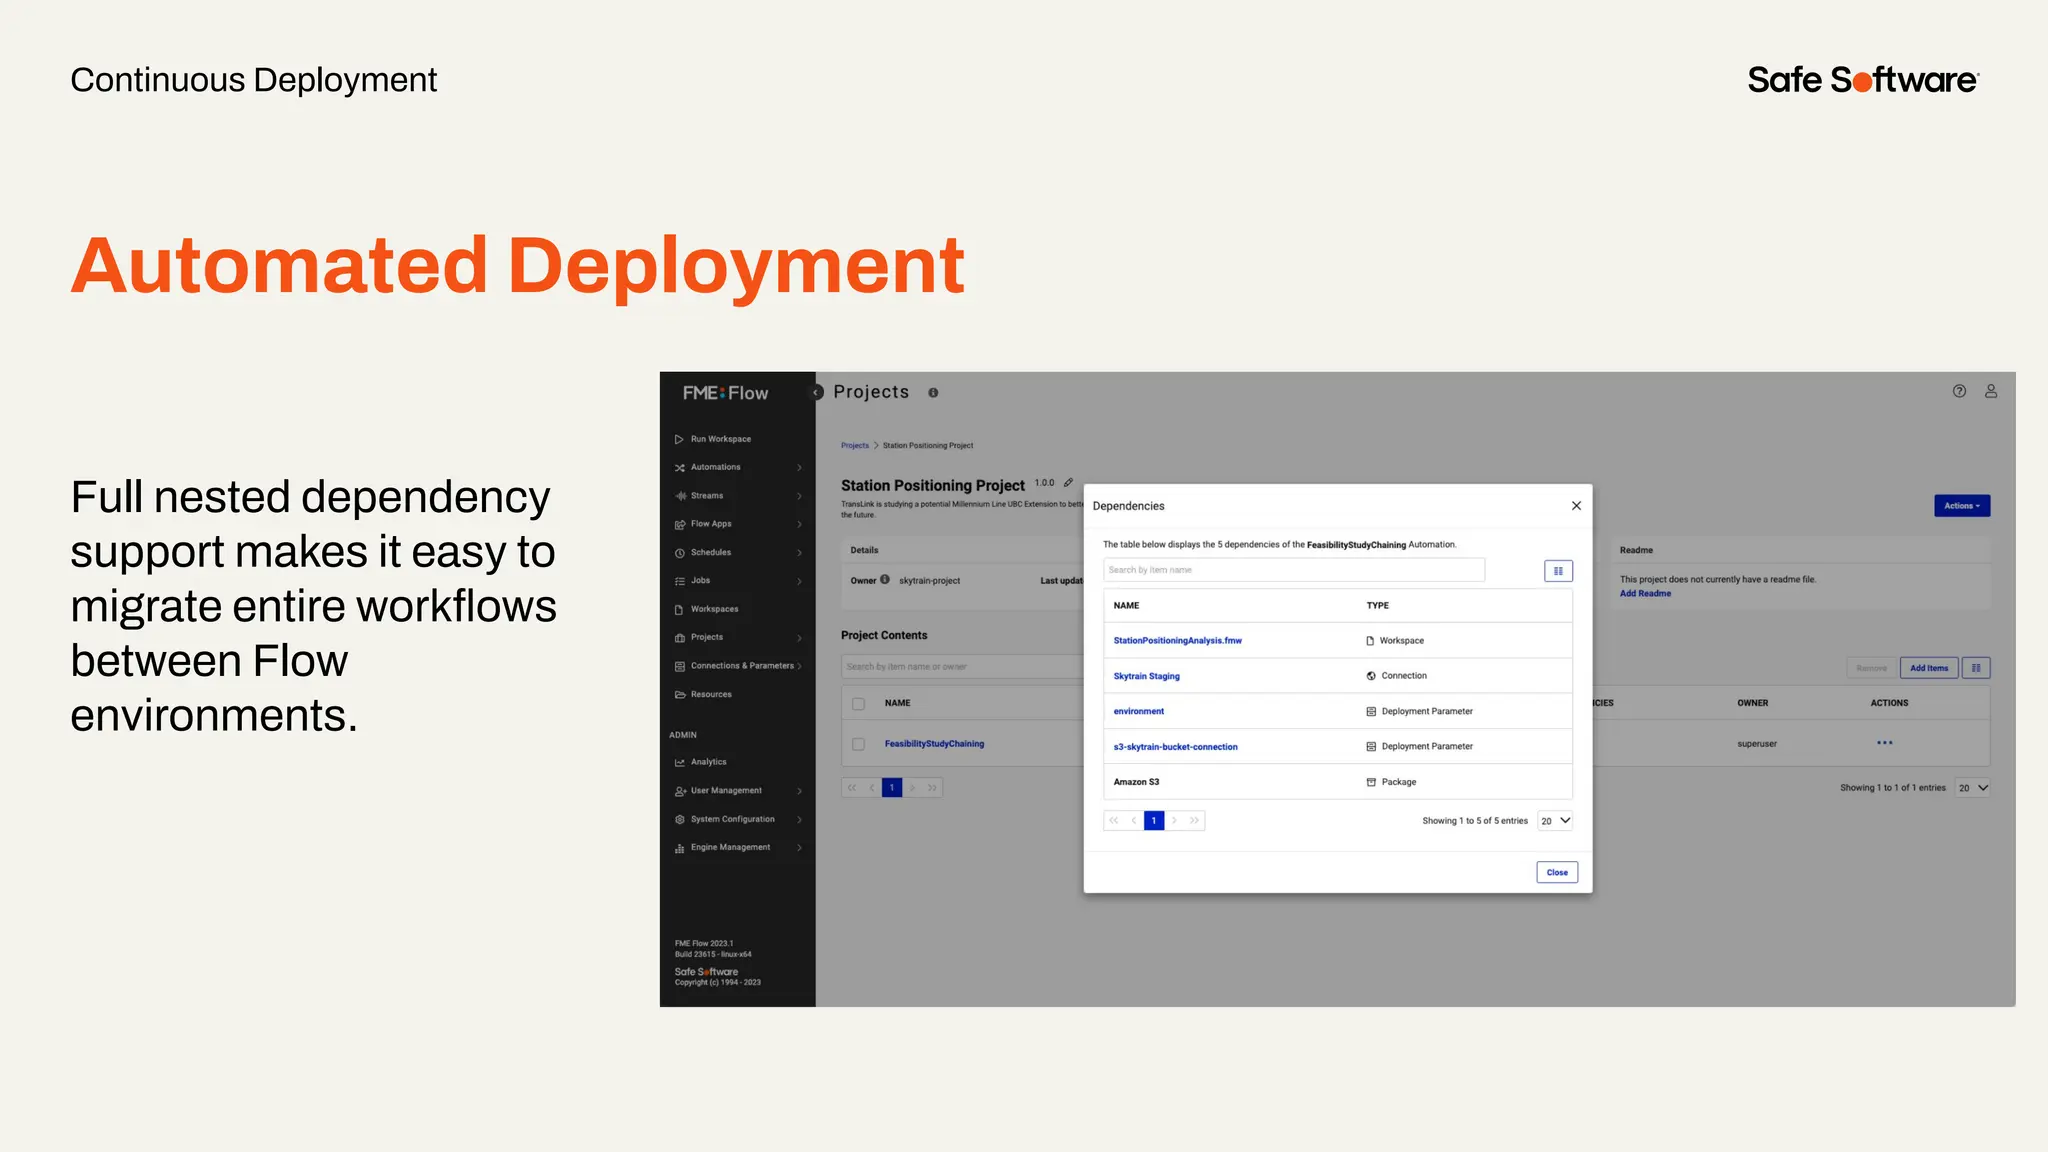Click the Projects breadcrumb link
This screenshot has width=2048, height=1152.
click(855, 445)
